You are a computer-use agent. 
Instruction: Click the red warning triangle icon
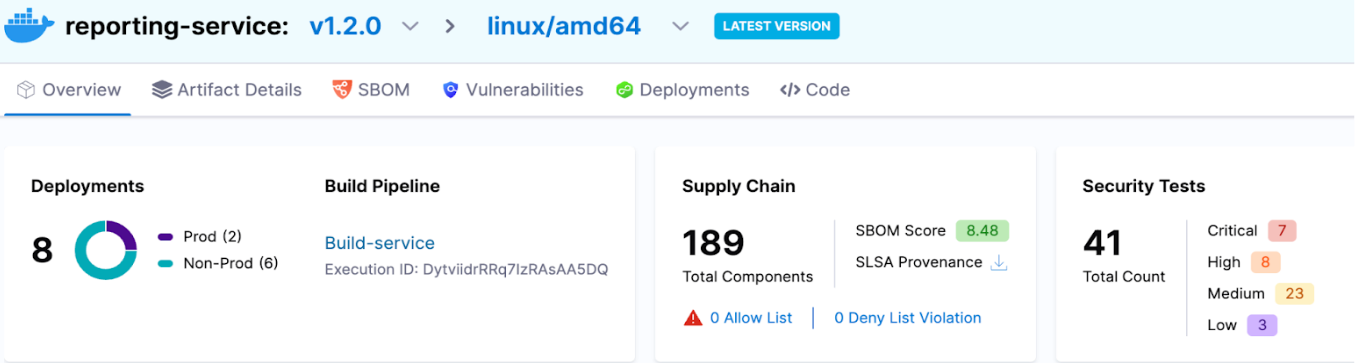click(693, 318)
